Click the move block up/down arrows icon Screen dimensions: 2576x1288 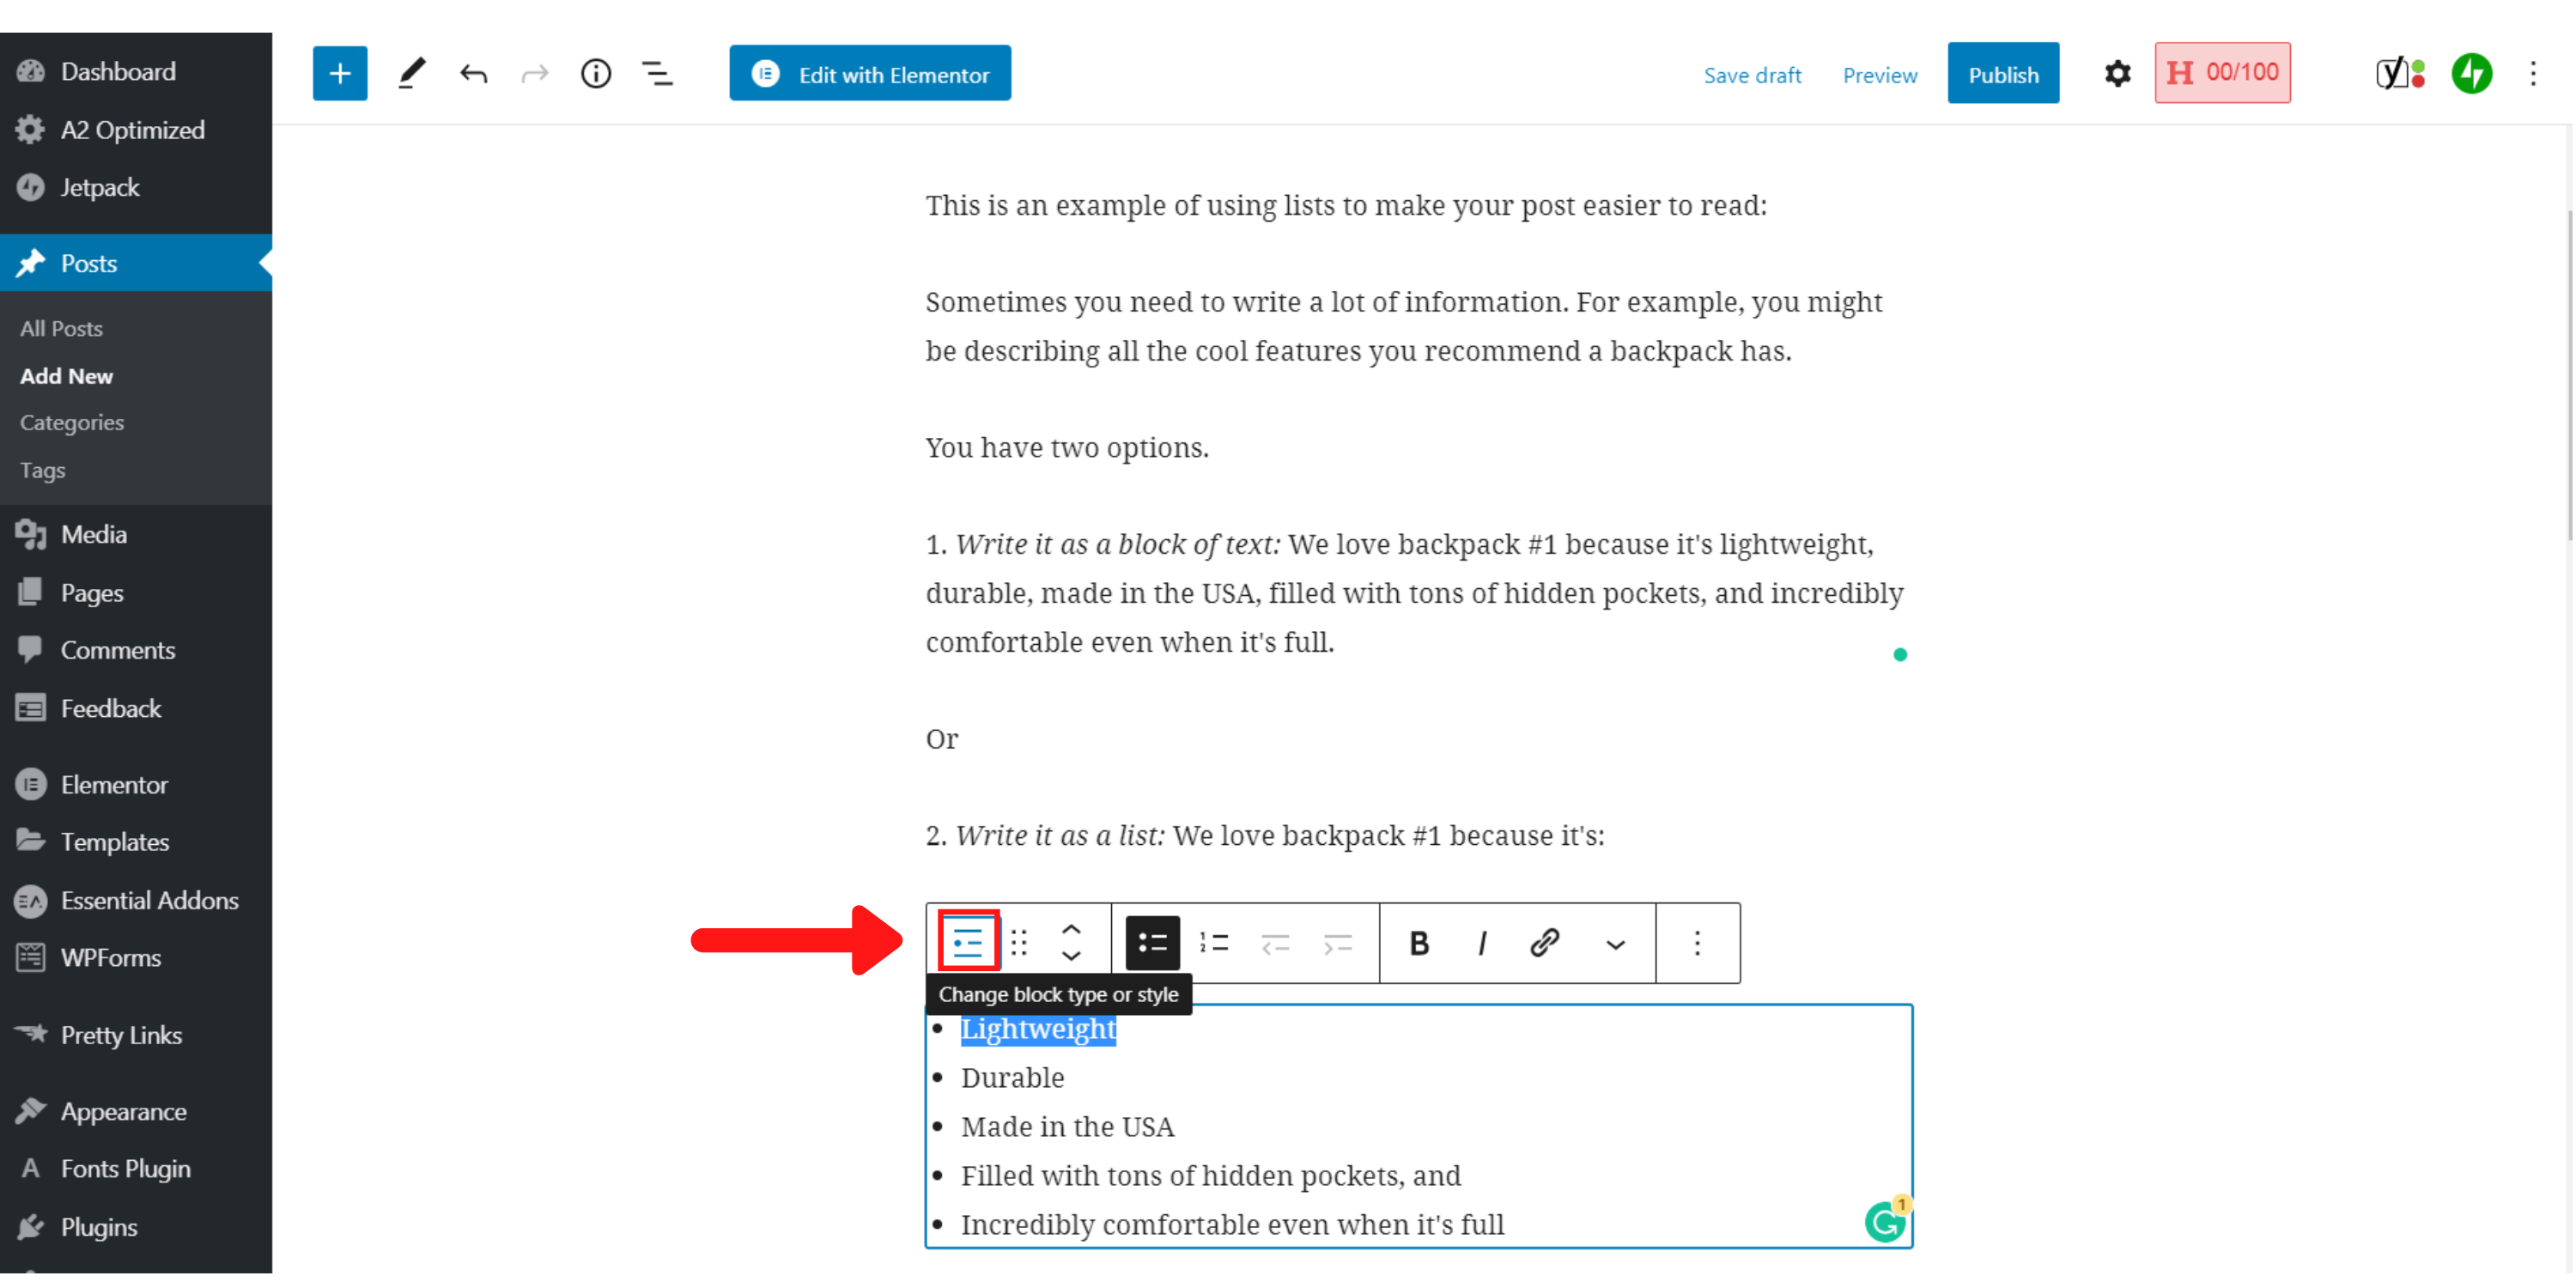coord(1070,941)
